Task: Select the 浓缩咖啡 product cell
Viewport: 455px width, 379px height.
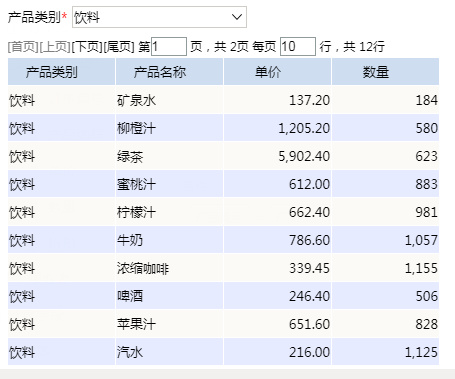Action: (x=169, y=268)
